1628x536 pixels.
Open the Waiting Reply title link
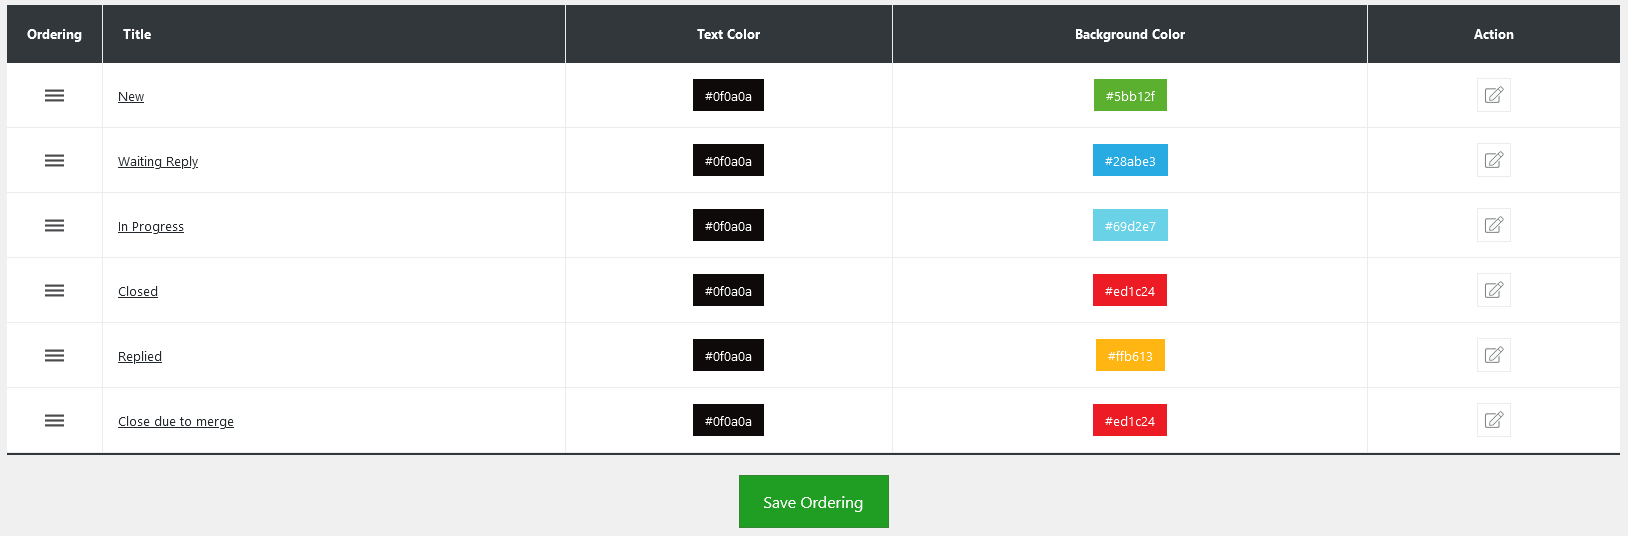158,162
